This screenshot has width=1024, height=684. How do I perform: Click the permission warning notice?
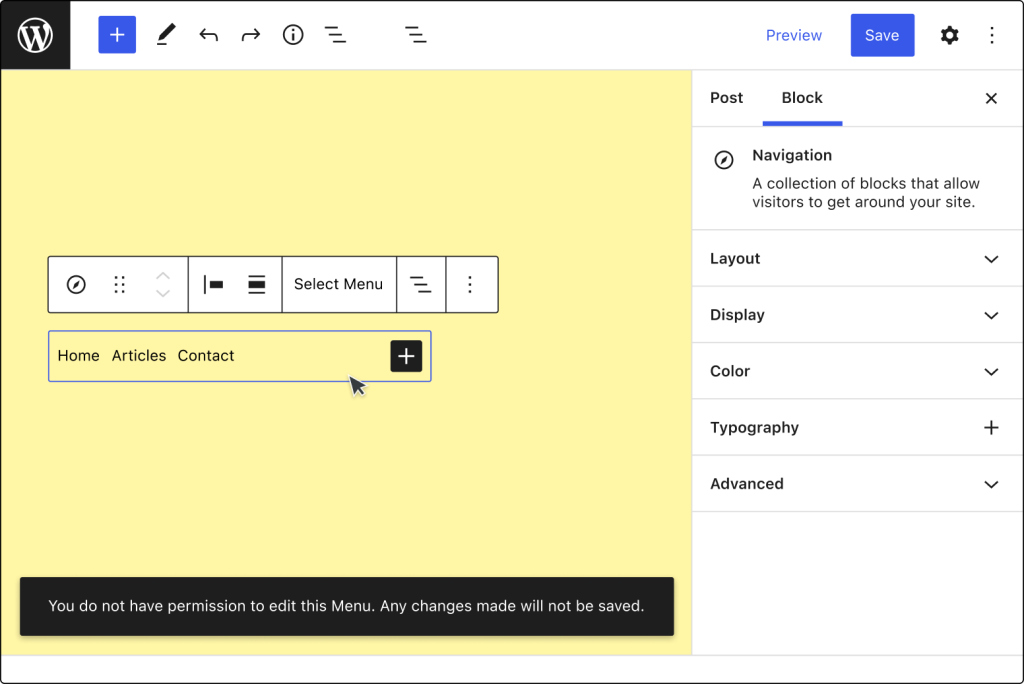pyautogui.click(x=347, y=606)
